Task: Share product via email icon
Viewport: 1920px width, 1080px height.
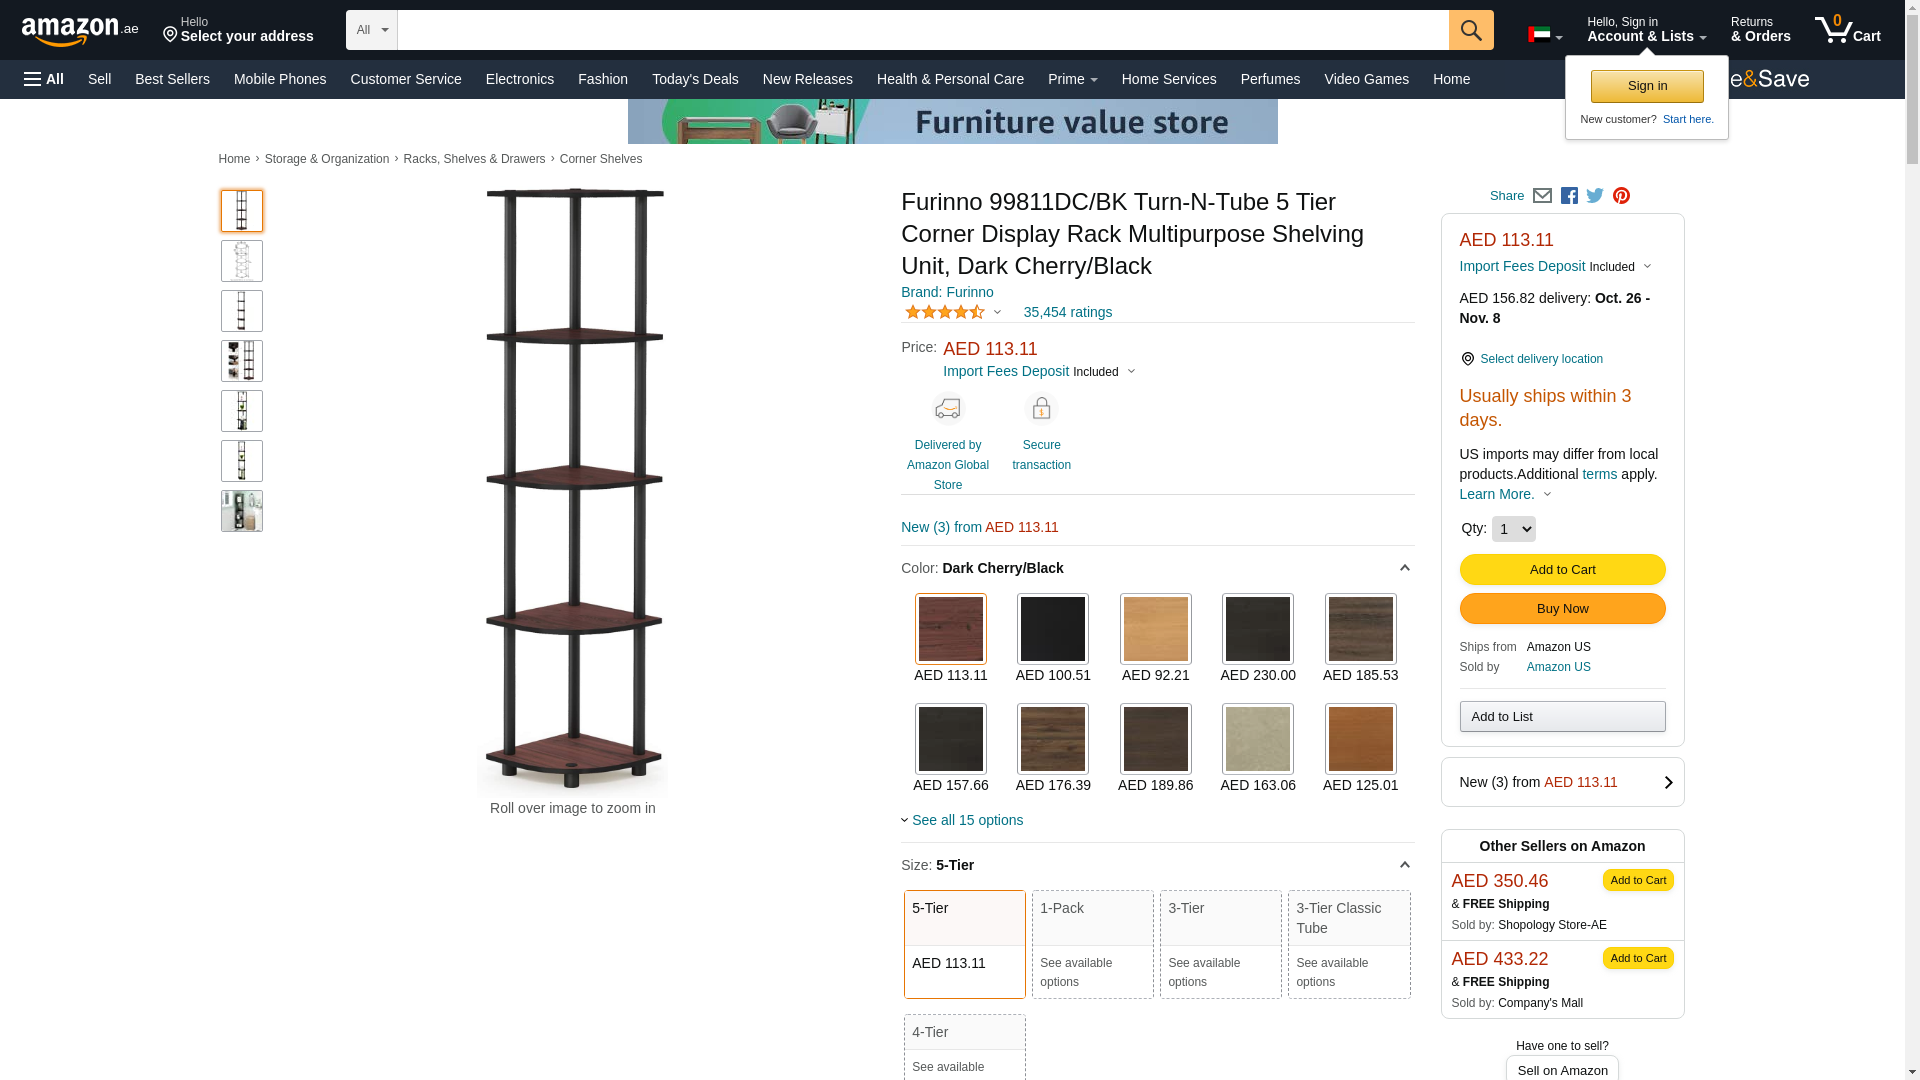Action: click(x=1542, y=196)
